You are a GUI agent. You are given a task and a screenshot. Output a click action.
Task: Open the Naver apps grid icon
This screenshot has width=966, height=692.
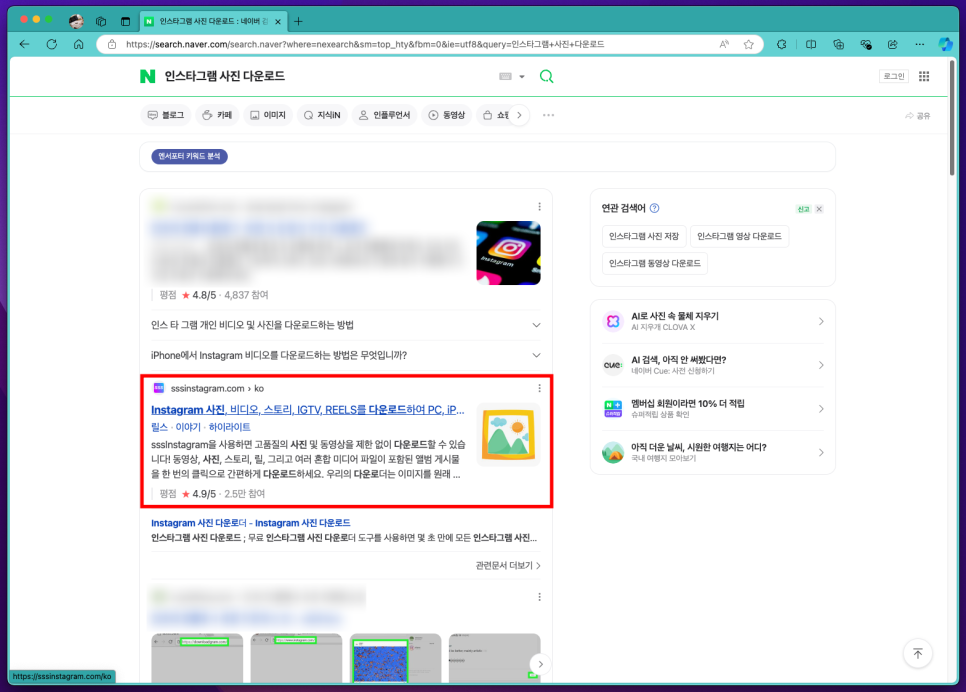point(924,76)
